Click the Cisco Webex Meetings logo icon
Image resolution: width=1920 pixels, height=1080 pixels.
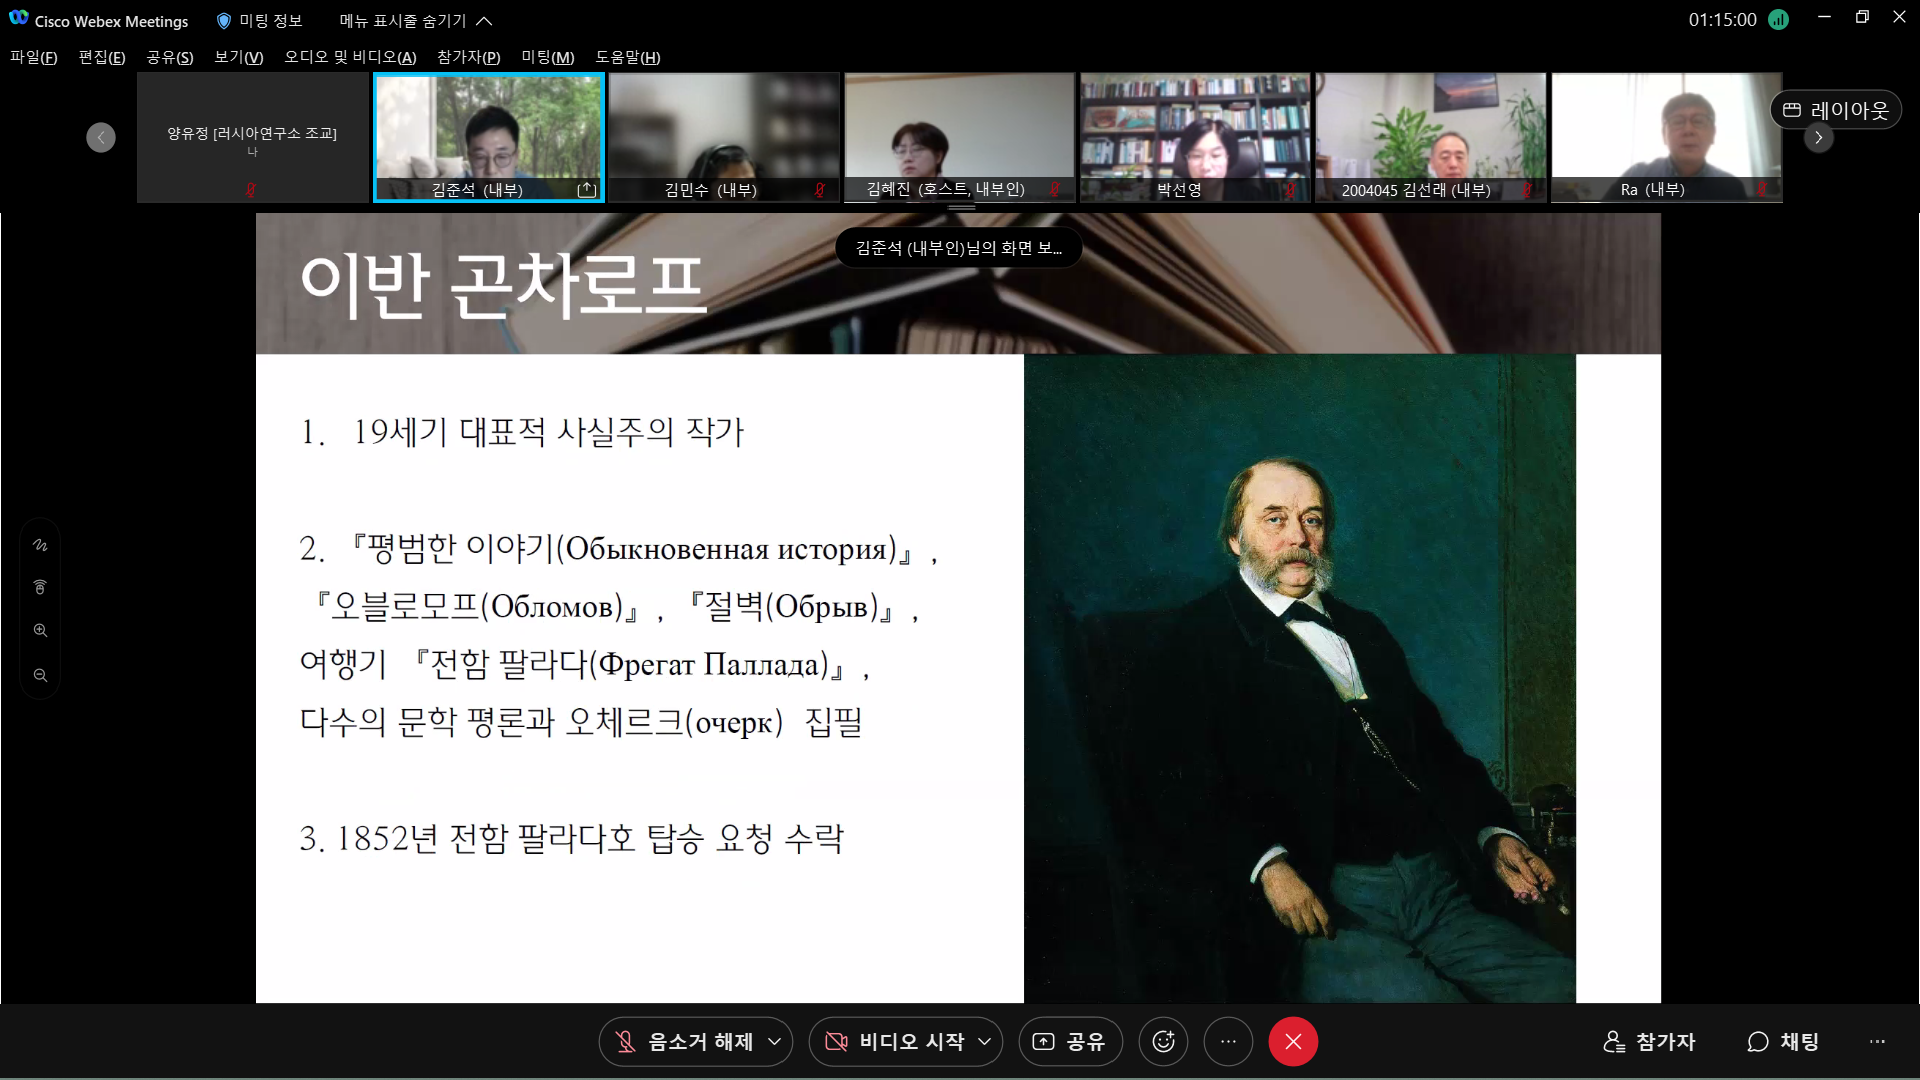[x=18, y=19]
